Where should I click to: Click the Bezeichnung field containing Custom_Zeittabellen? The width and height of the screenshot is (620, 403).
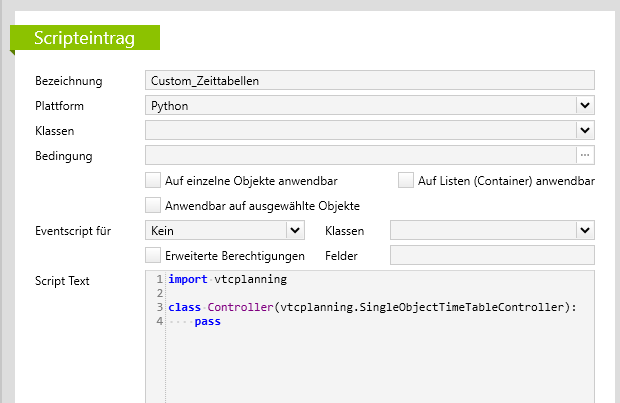pos(369,80)
